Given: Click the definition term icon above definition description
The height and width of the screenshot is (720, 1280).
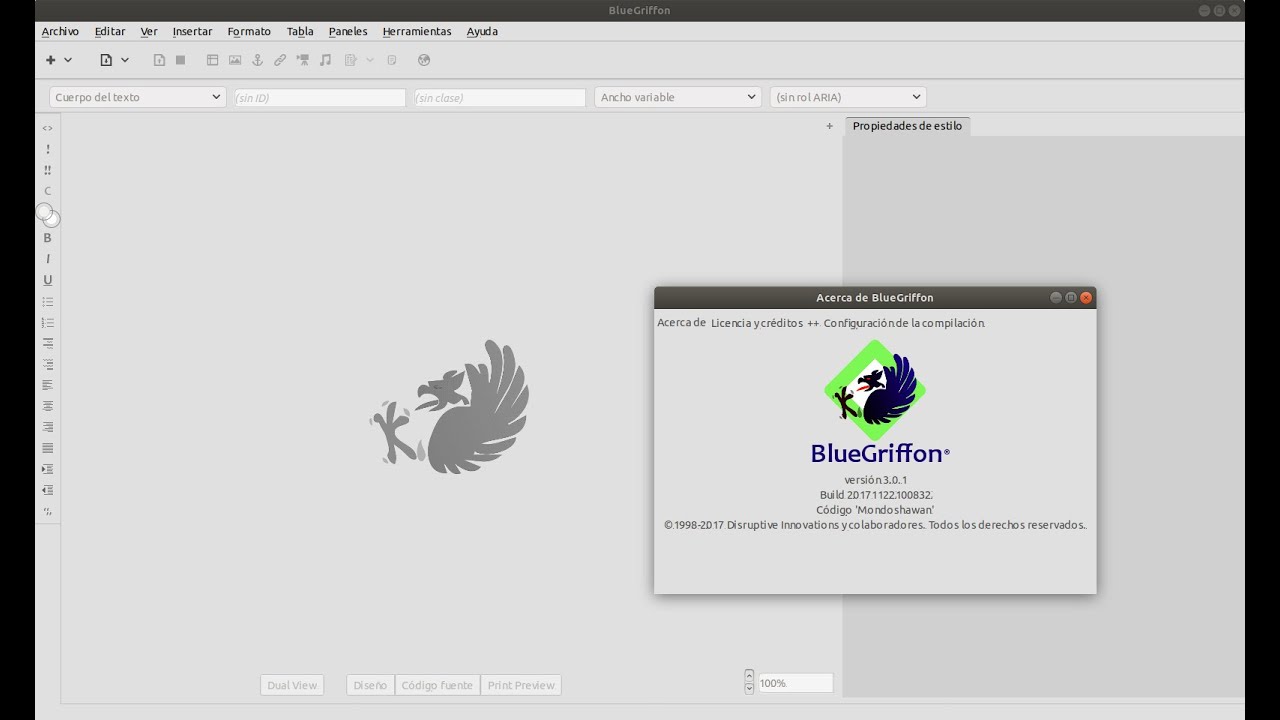Looking at the screenshot, I should (x=47, y=343).
